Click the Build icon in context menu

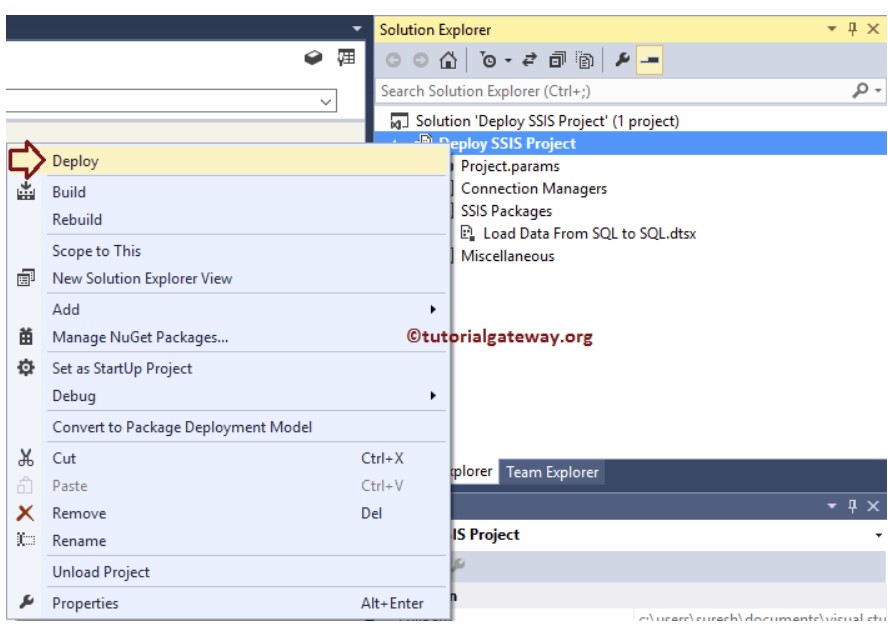(25, 191)
